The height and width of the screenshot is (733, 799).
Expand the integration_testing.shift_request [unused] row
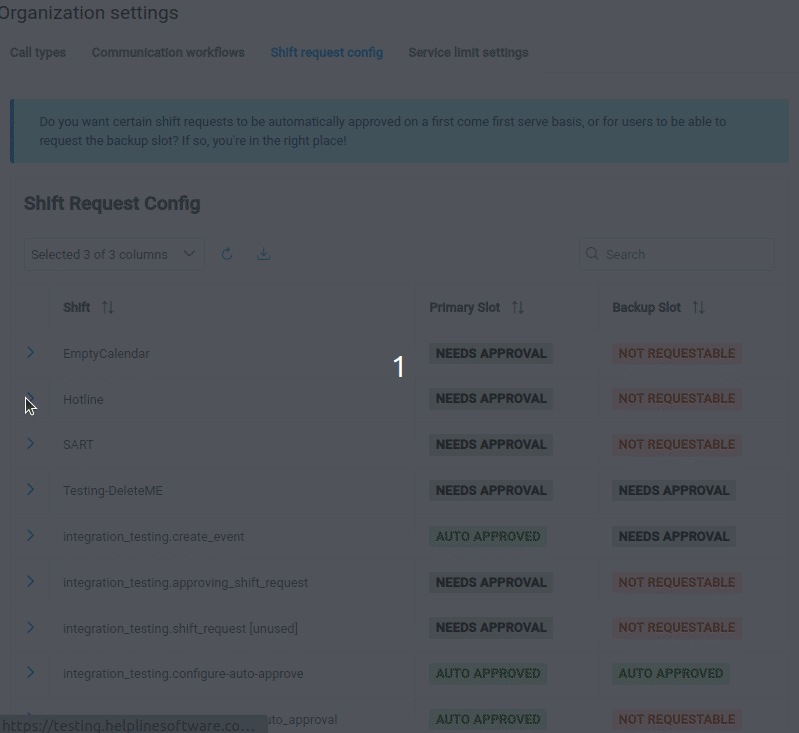tap(31, 627)
